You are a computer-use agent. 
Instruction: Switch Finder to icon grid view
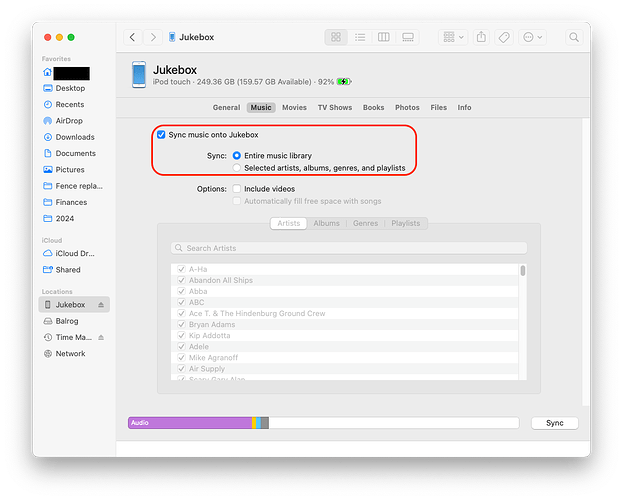(x=336, y=37)
